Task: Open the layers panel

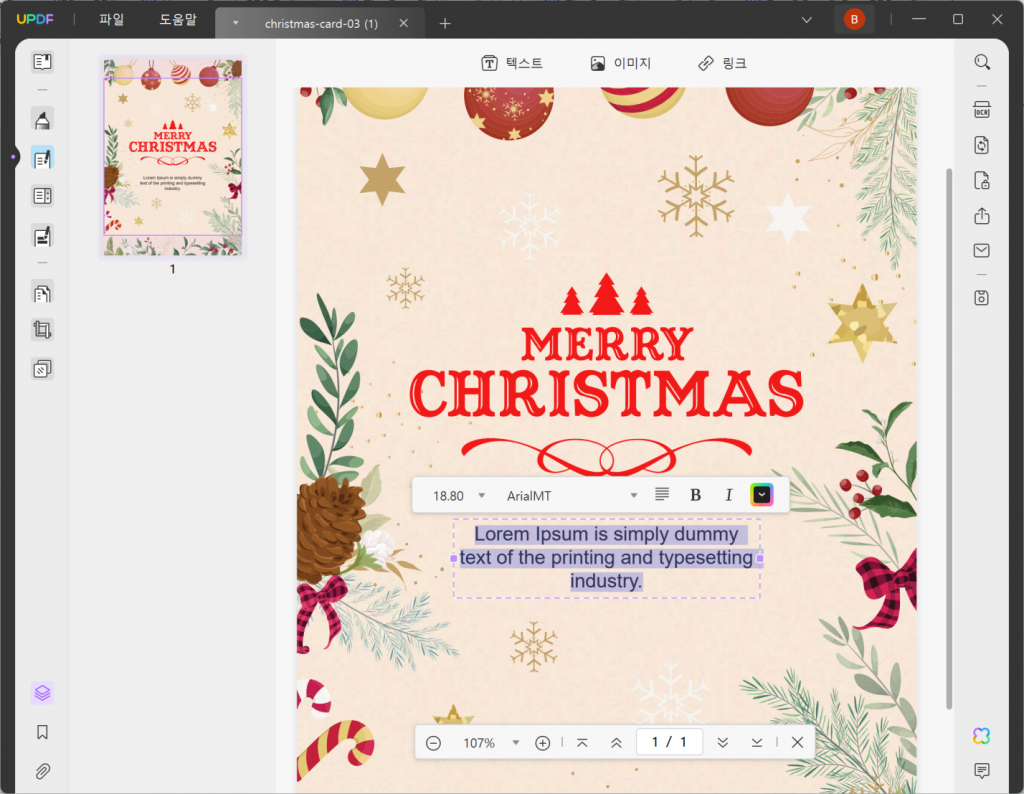Action: [x=41, y=692]
